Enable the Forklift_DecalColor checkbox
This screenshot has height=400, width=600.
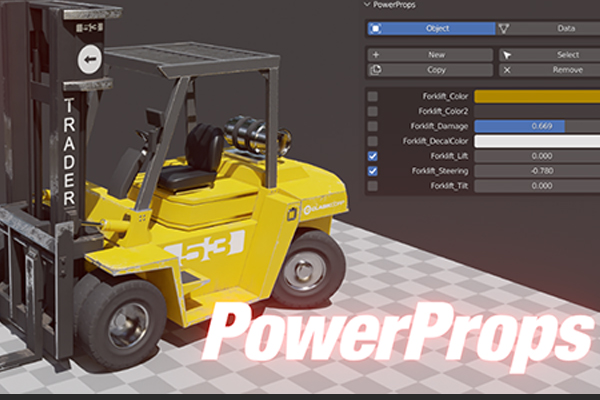tap(373, 141)
